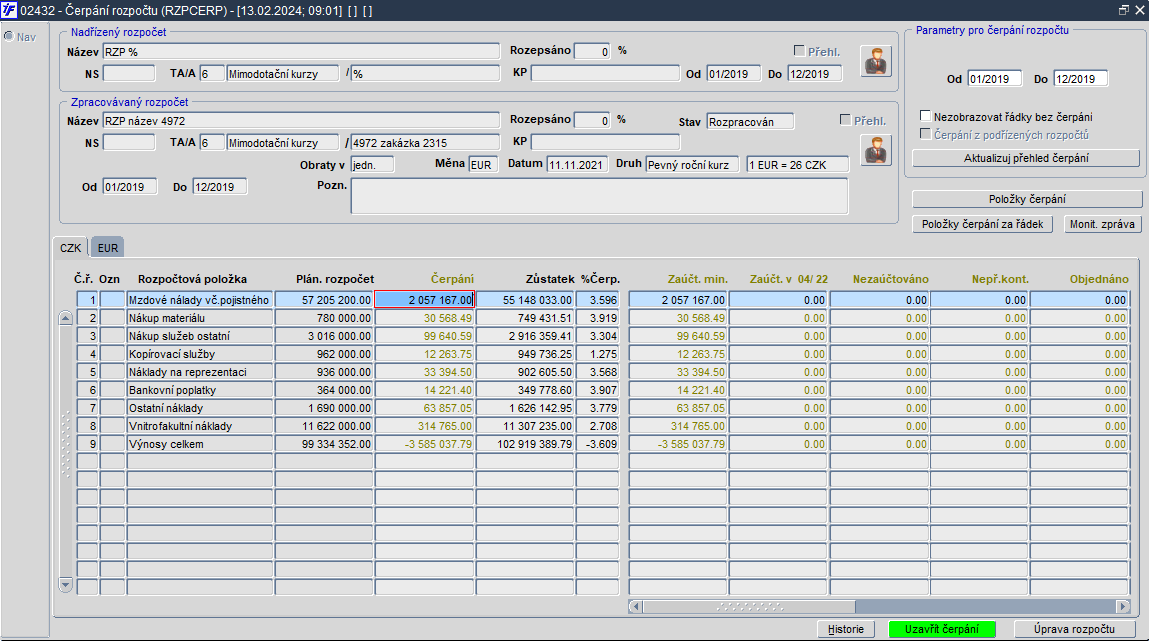This screenshot has height=641, width=1149.
Task: Select row Kopírovací služby
Action: tap(199, 354)
